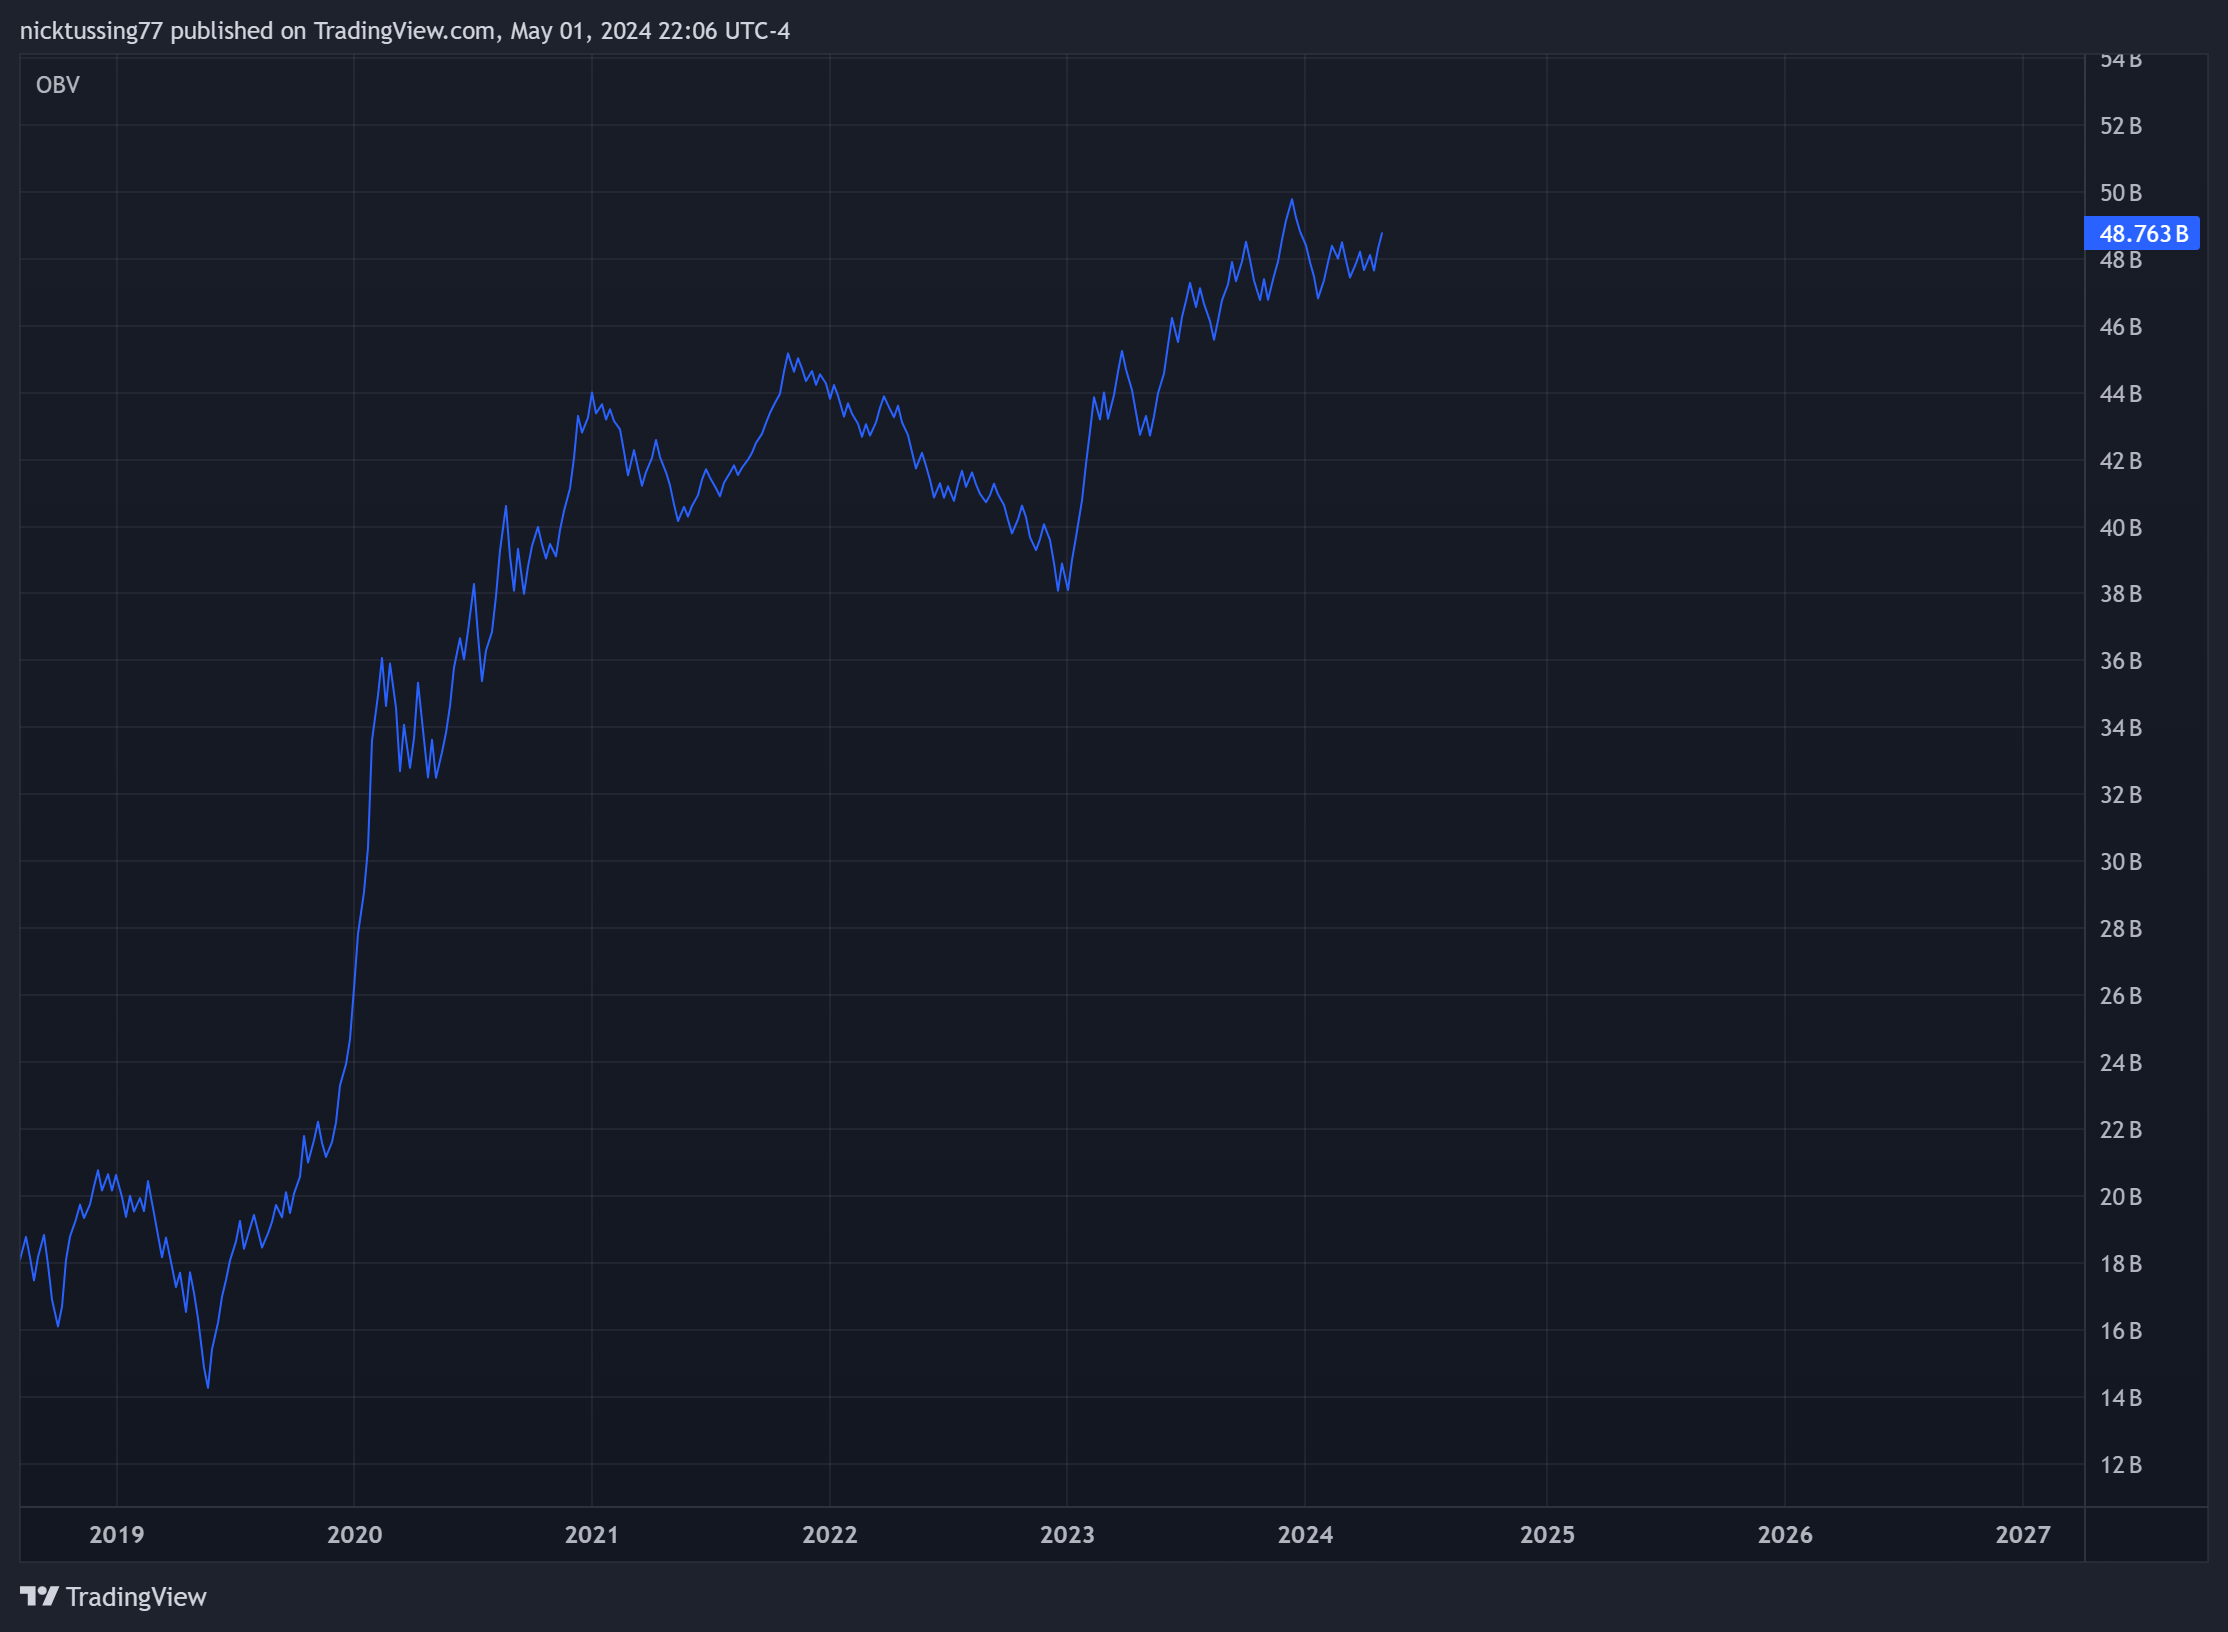
Task: Click the 36 B price scale label
Action: click(x=2121, y=661)
